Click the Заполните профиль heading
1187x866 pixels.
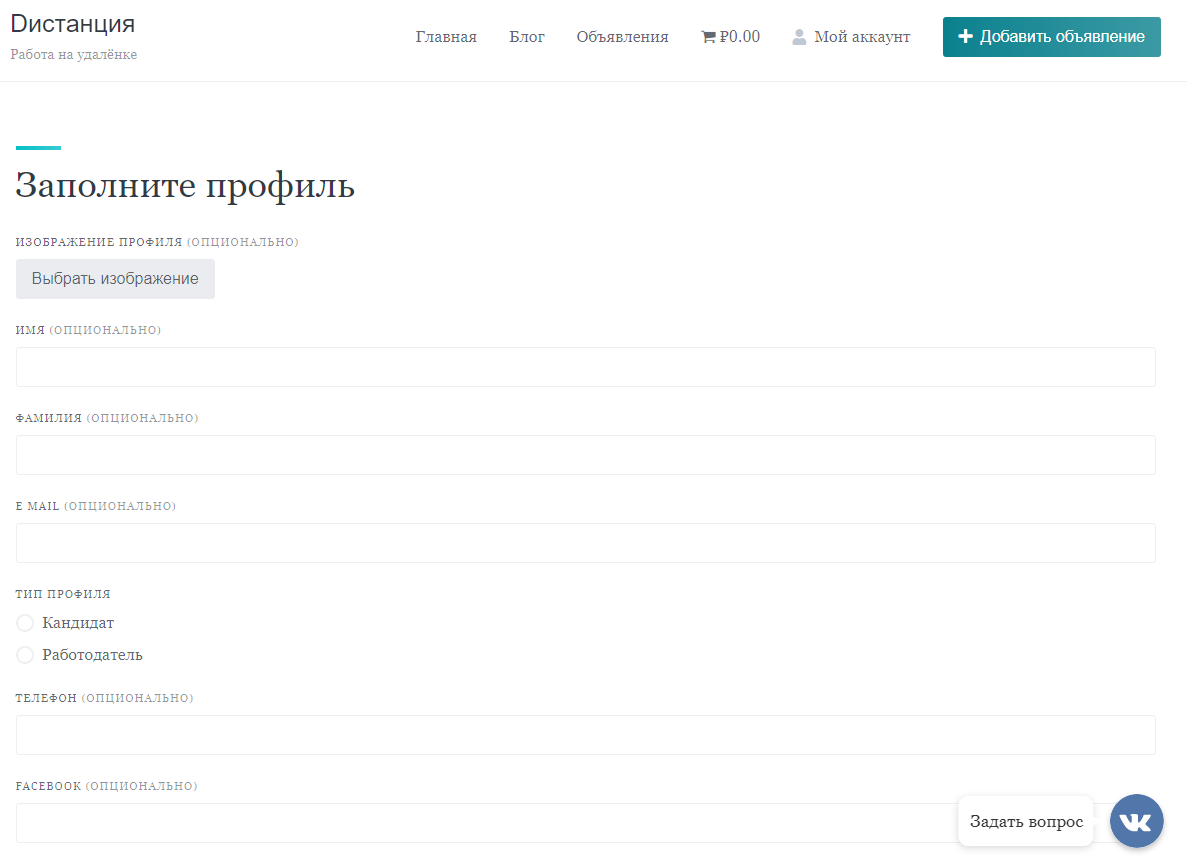[x=184, y=185]
